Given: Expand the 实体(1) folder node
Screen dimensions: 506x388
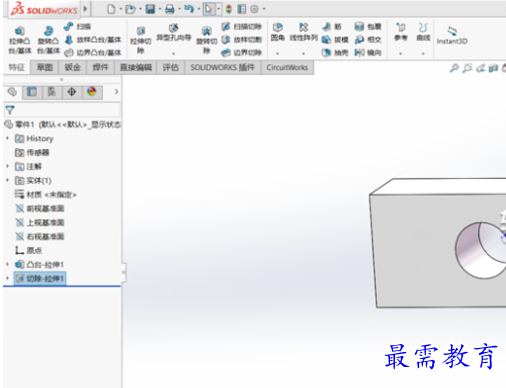Looking at the screenshot, I should (x=8, y=180).
